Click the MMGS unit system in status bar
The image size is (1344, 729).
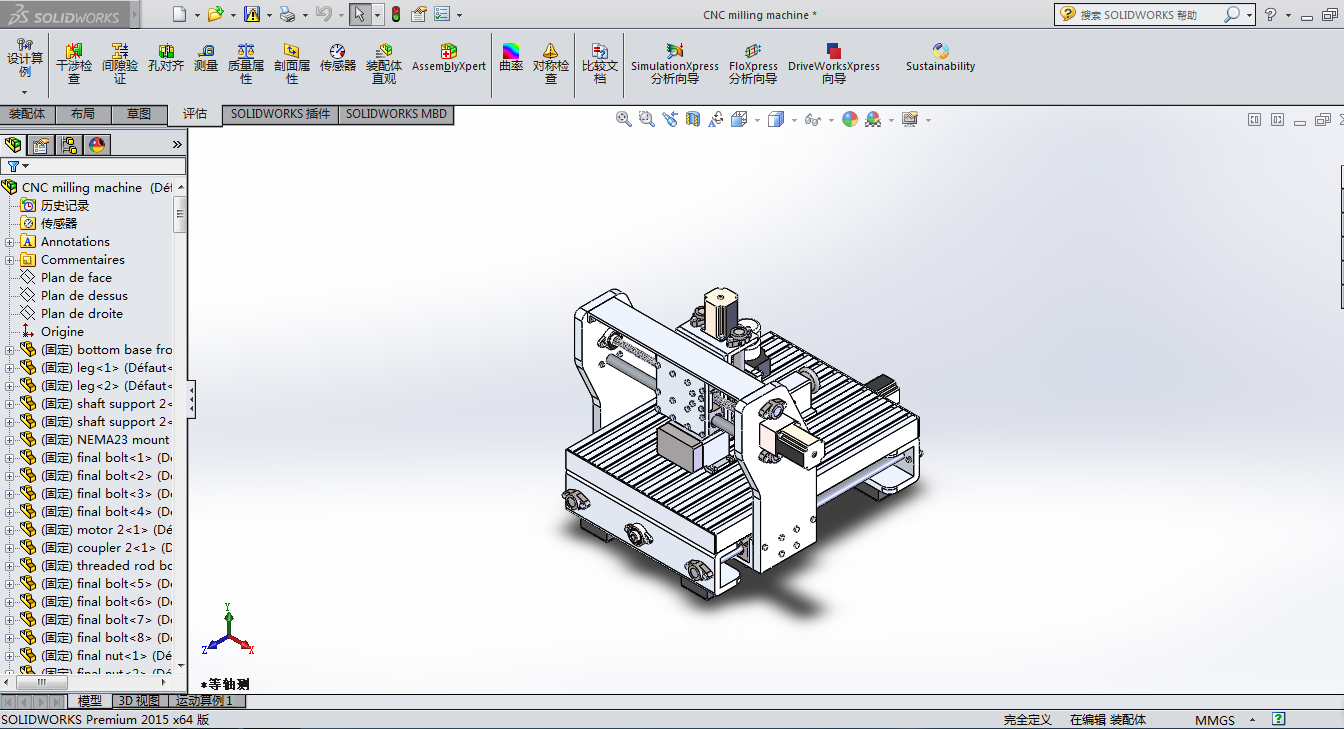[x=1214, y=720]
